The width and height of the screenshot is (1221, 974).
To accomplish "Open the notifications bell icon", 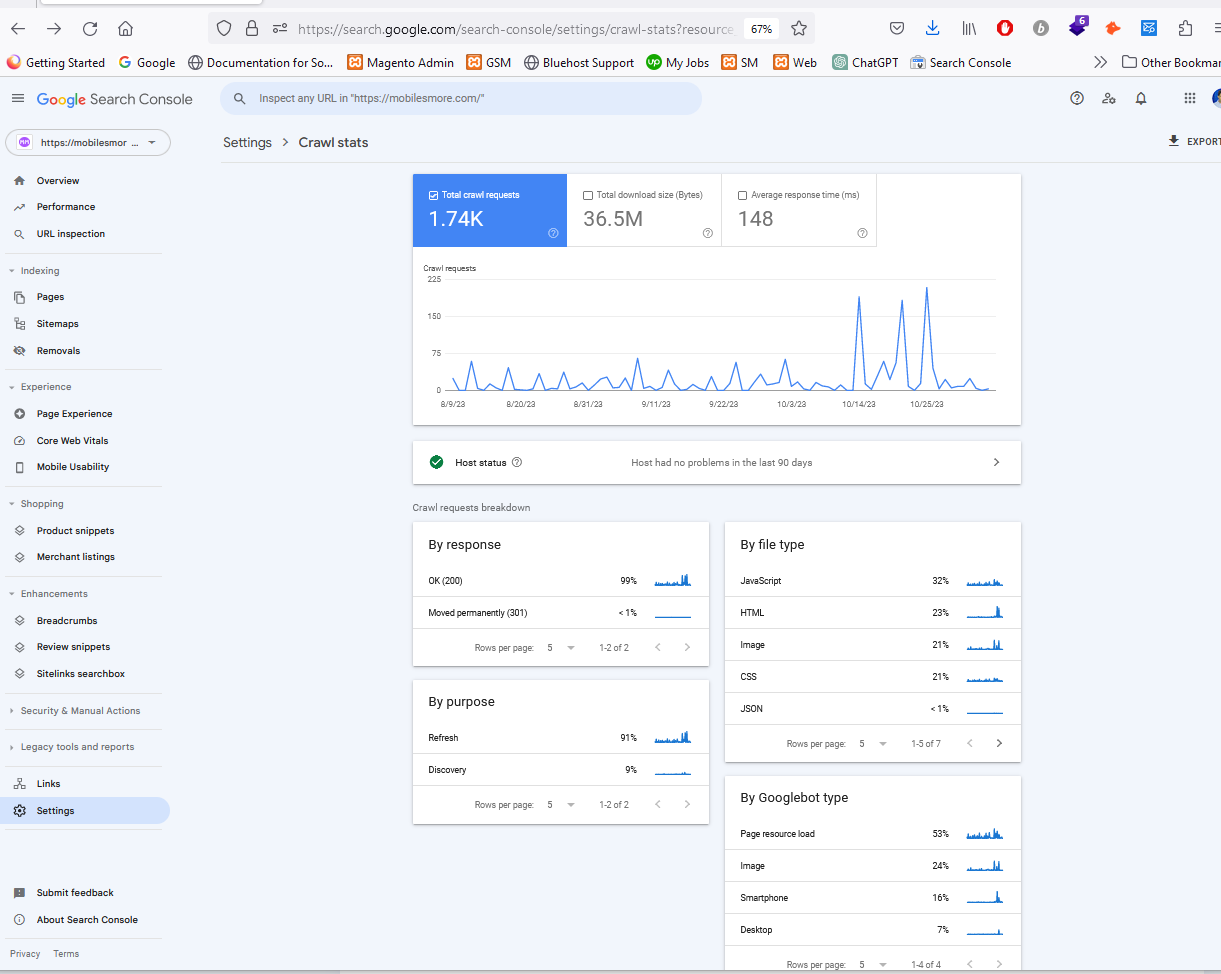I will (1141, 98).
